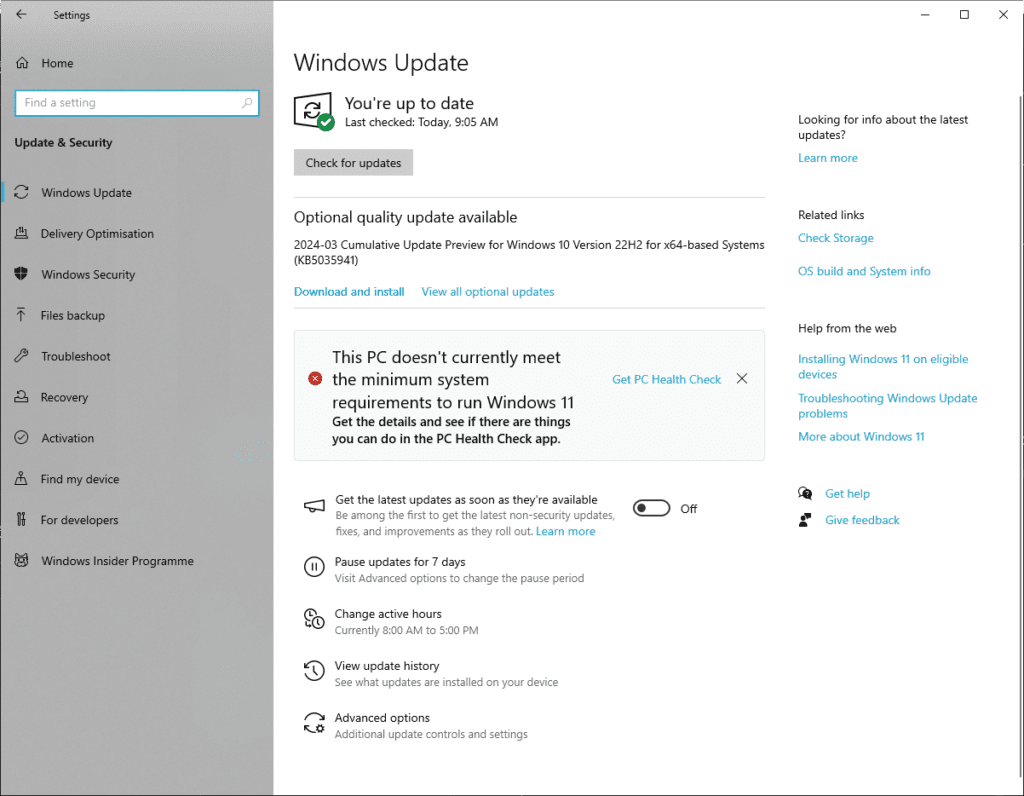Click the Check for updates button
Image resolution: width=1024 pixels, height=796 pixels.
pos(353,163)
